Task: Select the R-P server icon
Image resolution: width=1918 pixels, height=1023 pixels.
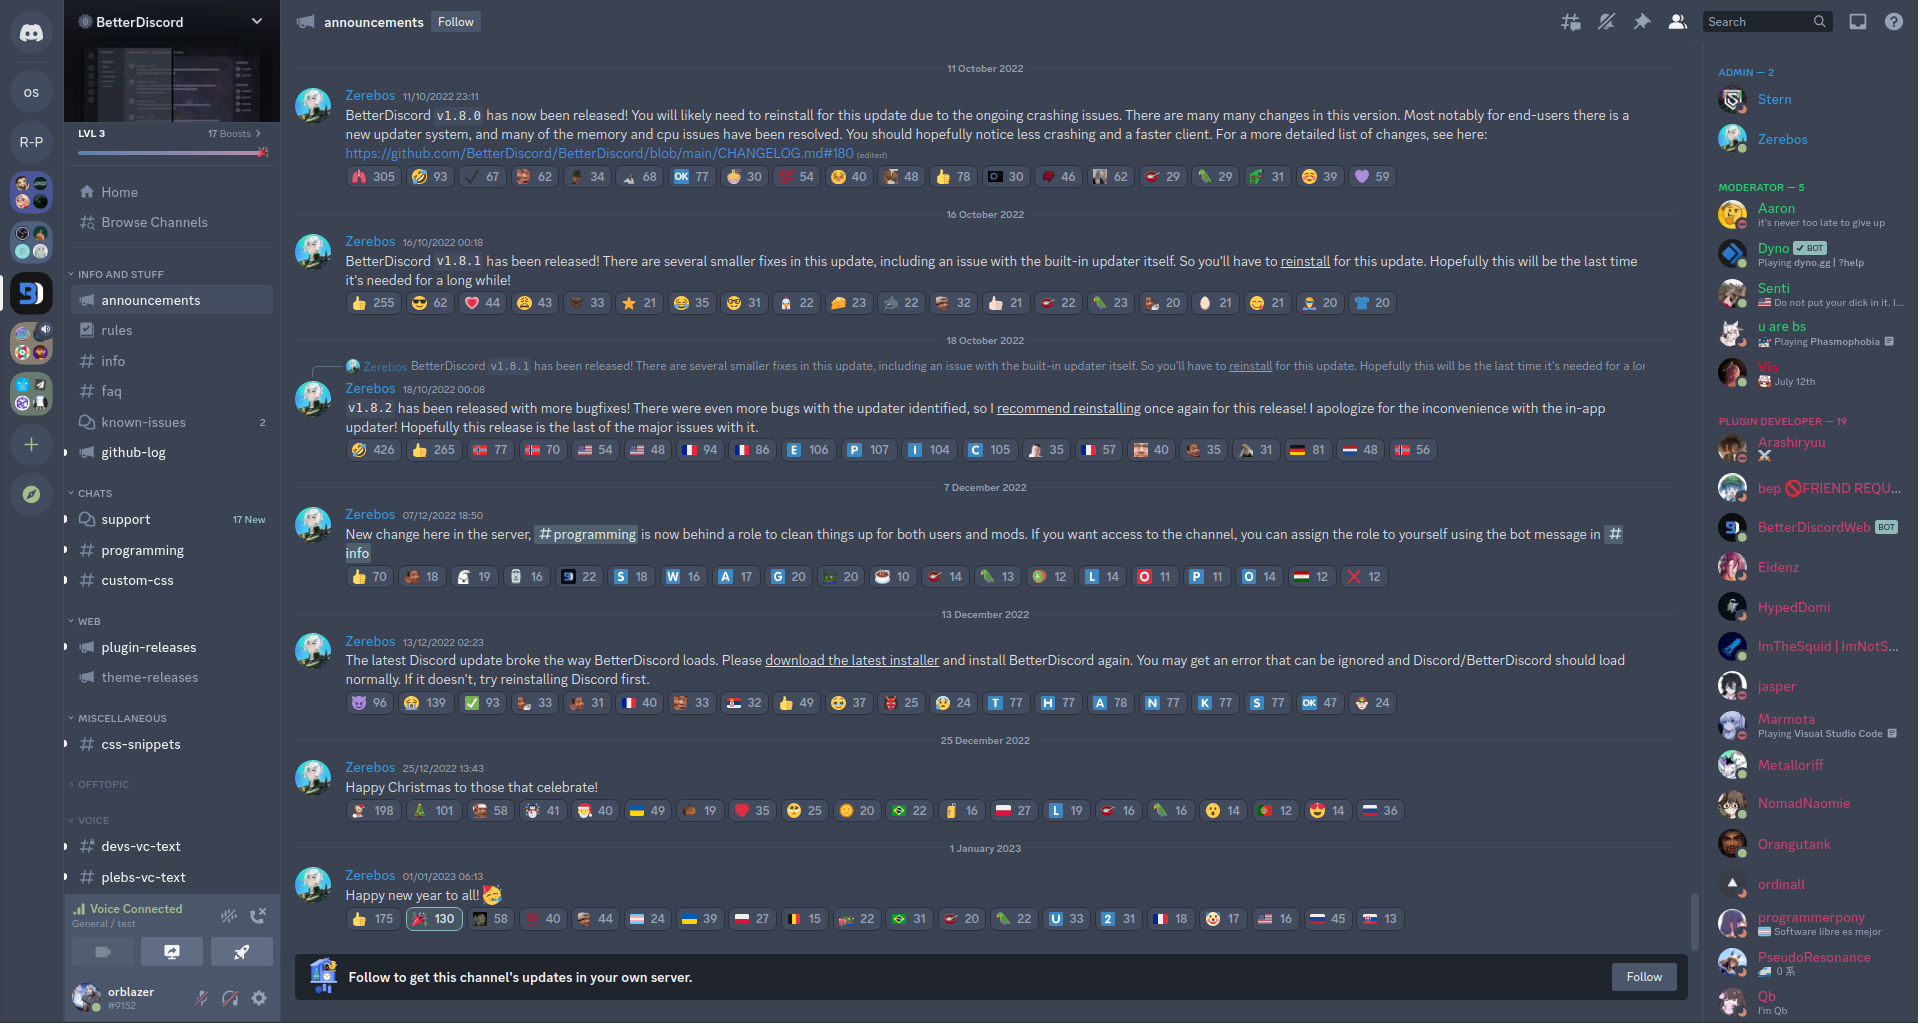Action: click(x=31, y=142)
